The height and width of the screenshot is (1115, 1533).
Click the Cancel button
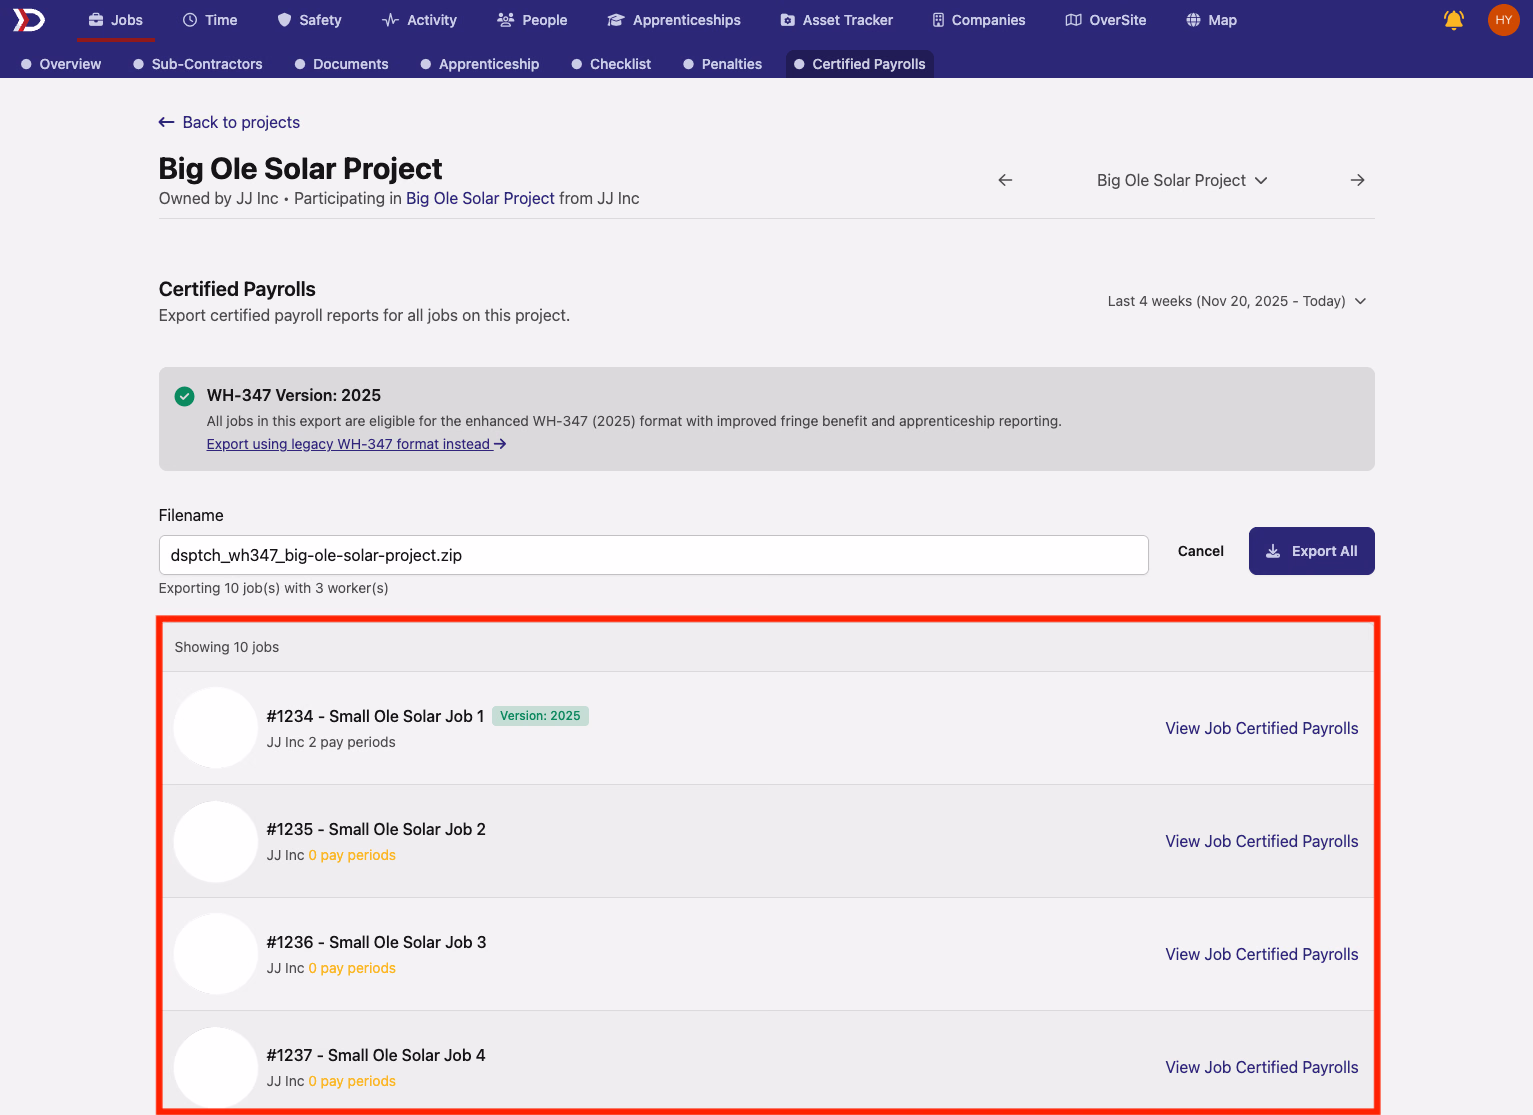tap(1201, 551)
